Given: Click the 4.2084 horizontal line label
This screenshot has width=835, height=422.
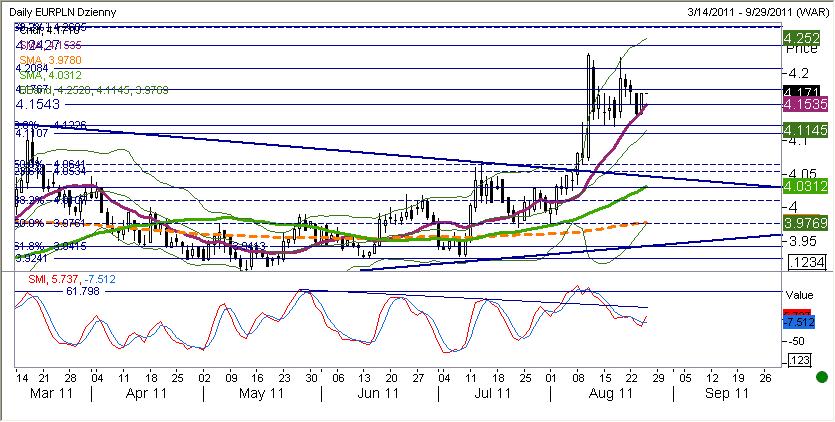Looking at the screenshot, I should [32, 68].
